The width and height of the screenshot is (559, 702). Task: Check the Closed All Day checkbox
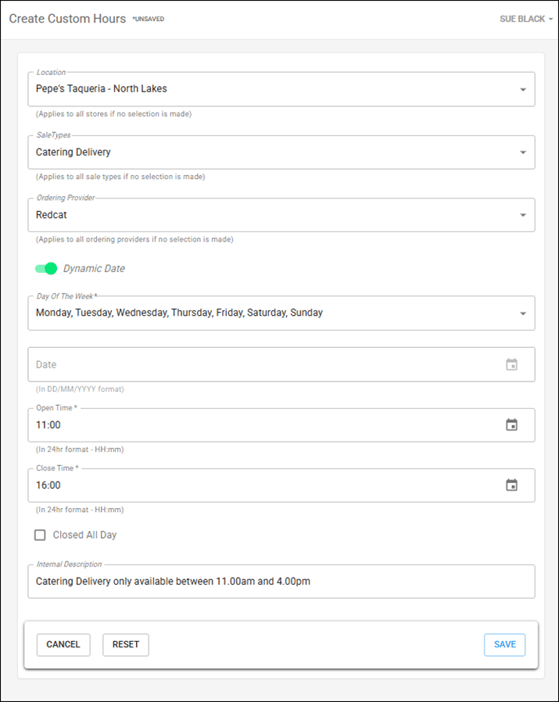[40, 535]
